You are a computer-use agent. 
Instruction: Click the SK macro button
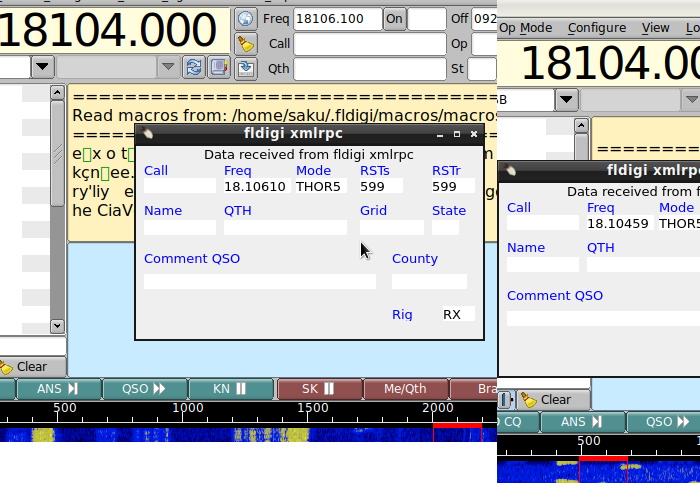[x=319, y=389]
